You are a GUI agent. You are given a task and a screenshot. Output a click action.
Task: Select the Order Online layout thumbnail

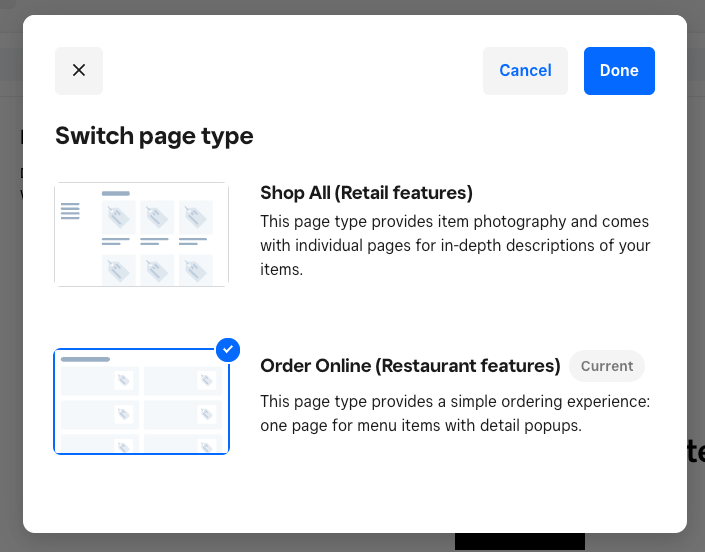pyautogui.click(x=141, y=401)
